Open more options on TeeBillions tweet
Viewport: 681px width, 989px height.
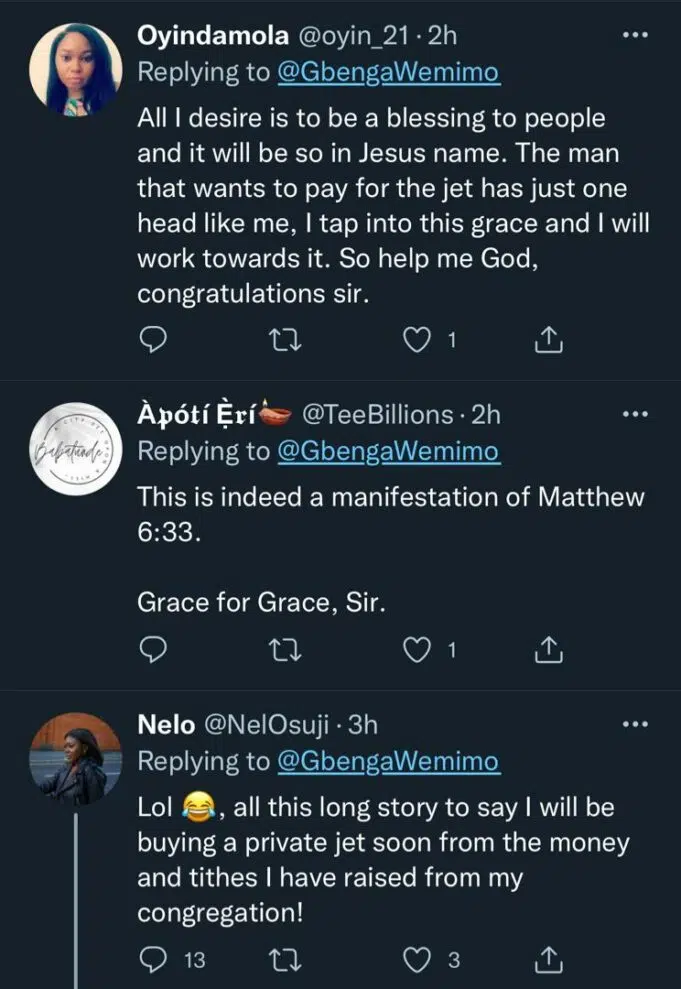pyautogui.click(x=634, y=413)
